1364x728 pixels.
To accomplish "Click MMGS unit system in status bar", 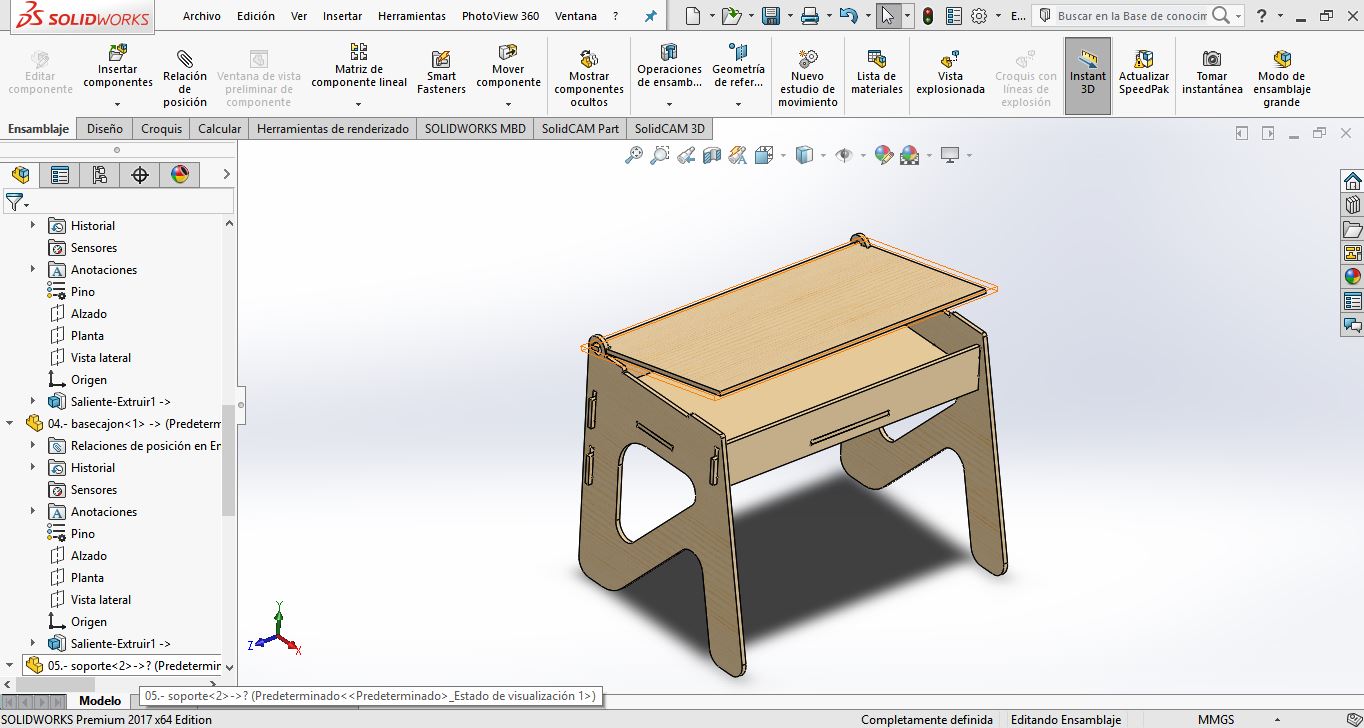I will (1216, 719).
